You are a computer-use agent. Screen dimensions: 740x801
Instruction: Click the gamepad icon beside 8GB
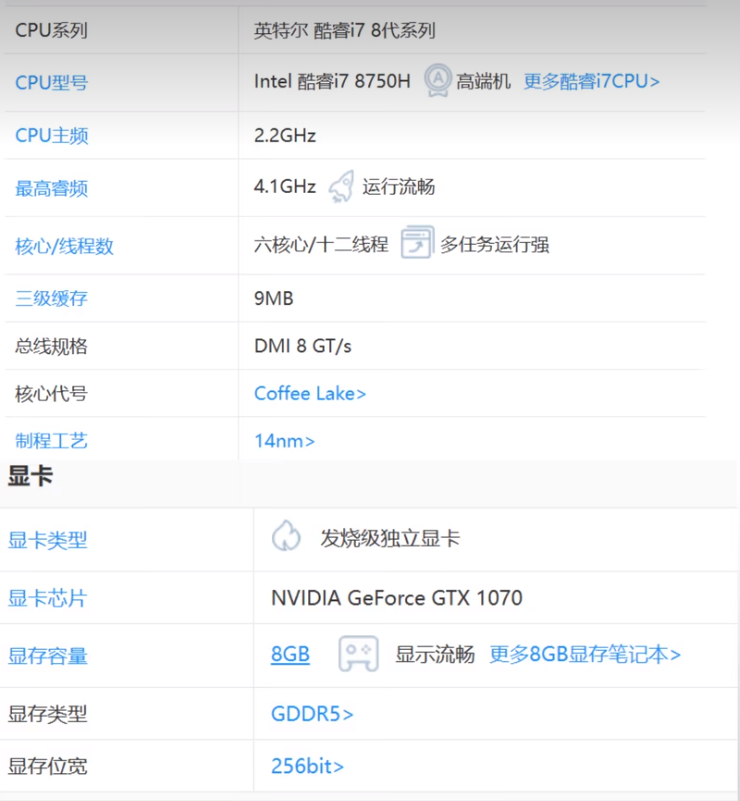pos(359,653)
